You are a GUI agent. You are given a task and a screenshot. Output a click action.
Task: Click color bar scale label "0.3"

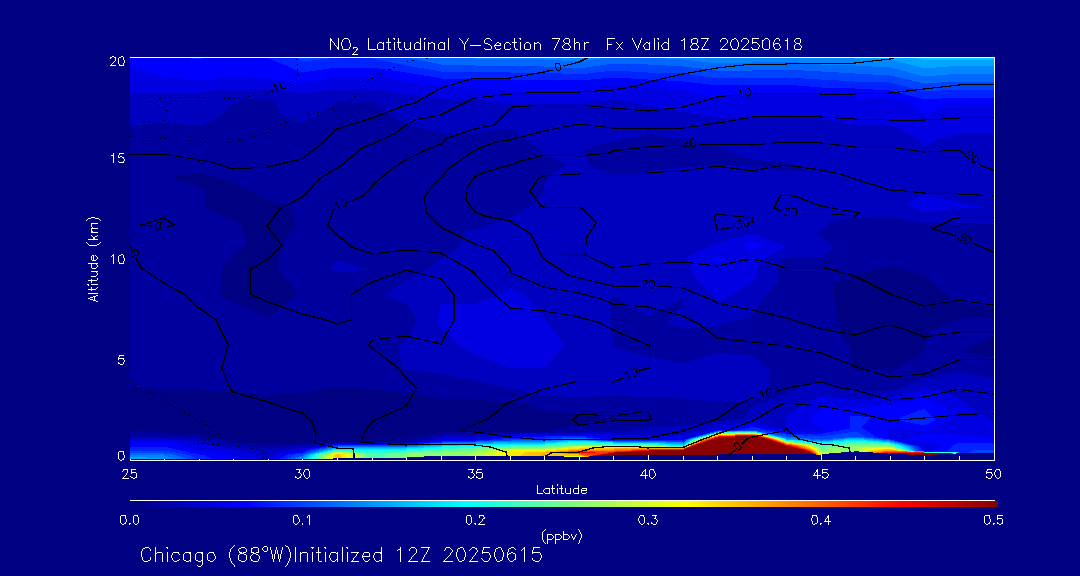647,520
